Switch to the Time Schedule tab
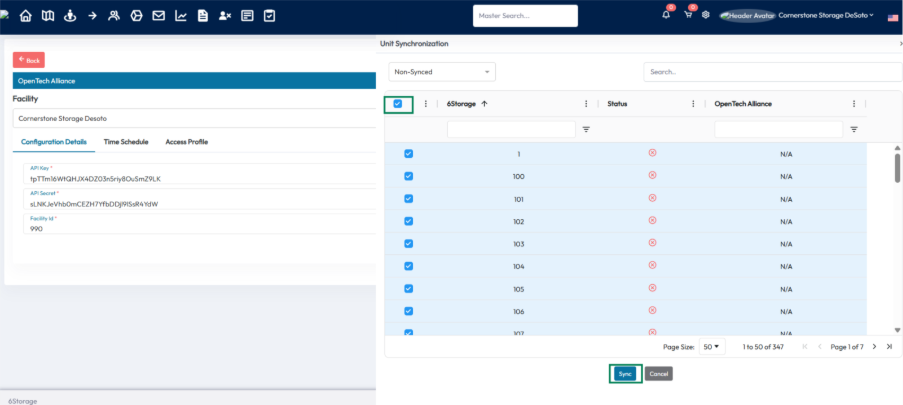Viewport: 903px width, 405px height. coord(126,142)
